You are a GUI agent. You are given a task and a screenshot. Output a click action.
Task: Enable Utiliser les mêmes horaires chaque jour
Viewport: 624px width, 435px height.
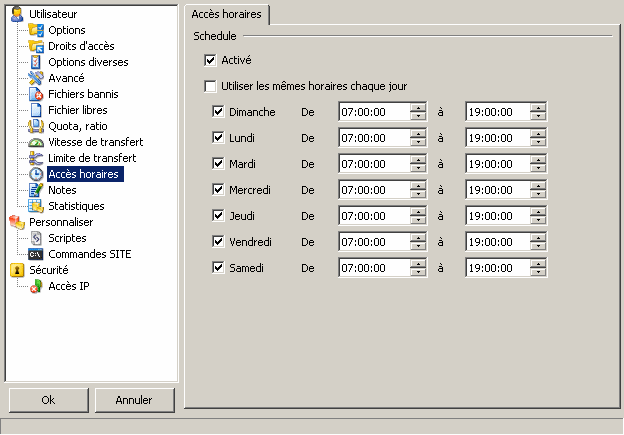coord(210,86)
